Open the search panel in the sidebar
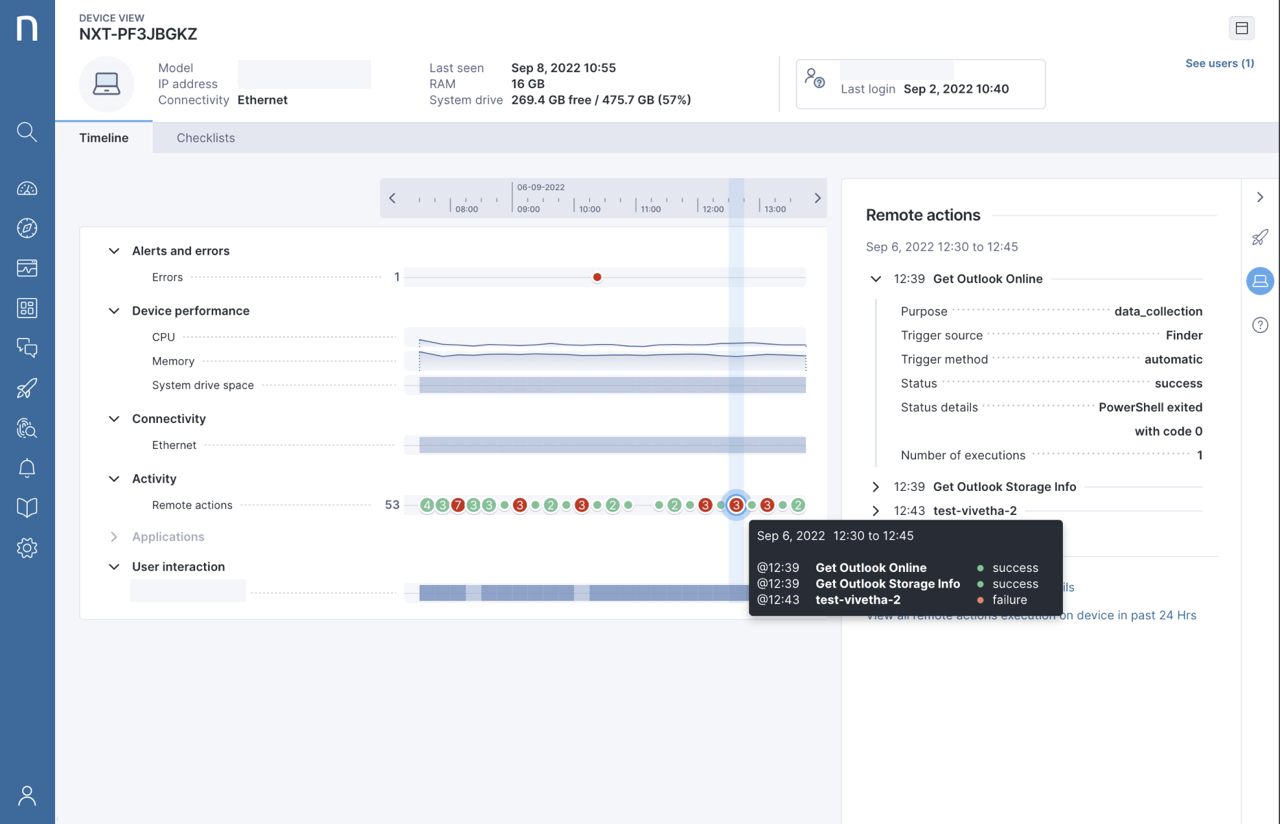Viewport: 1280px width, 824px height. [27, 131]
